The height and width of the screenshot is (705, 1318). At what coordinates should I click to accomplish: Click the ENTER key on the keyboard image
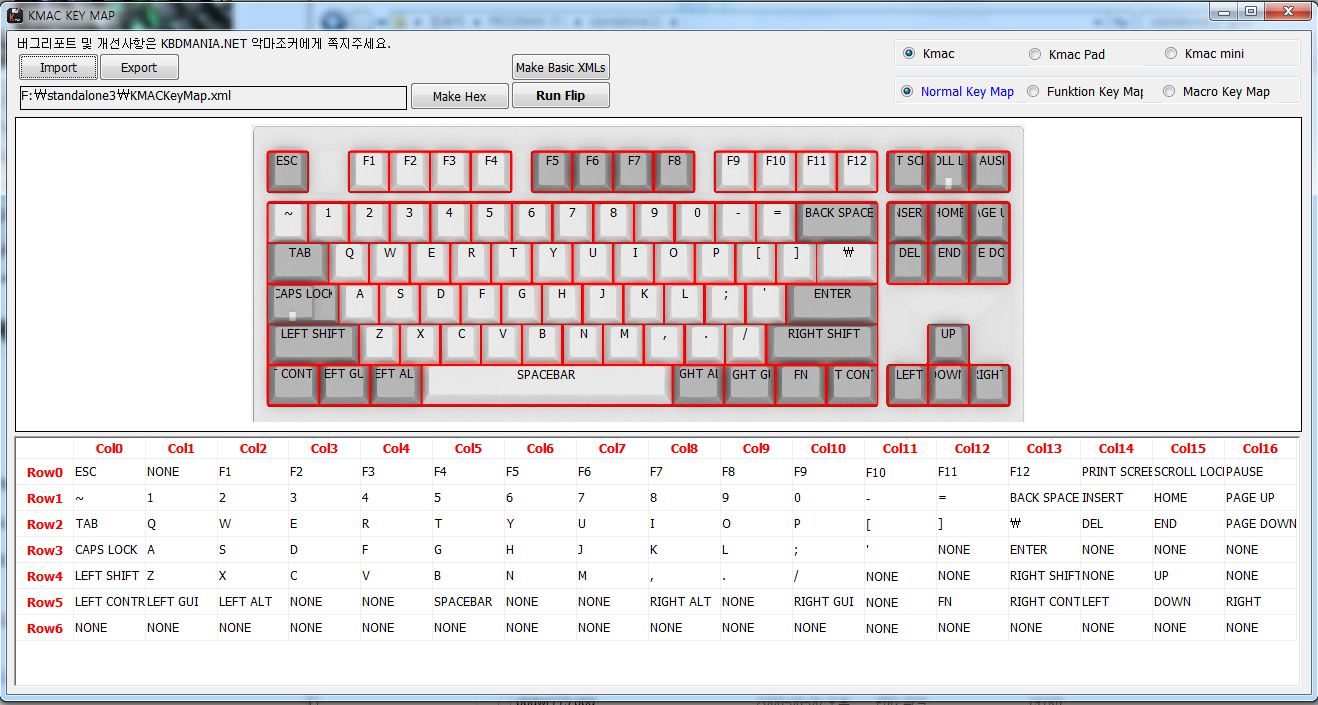coord(832,303)
